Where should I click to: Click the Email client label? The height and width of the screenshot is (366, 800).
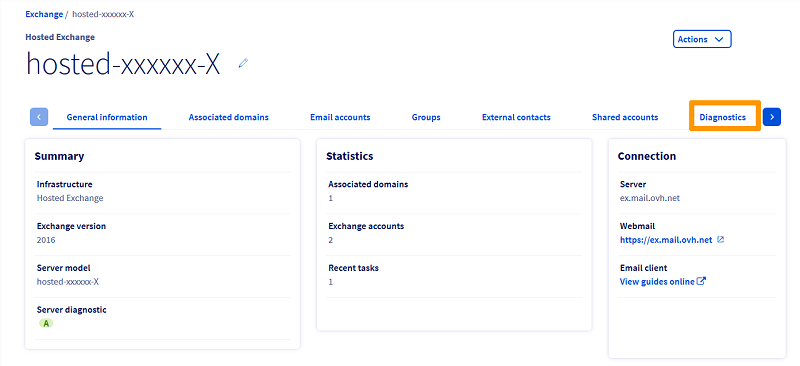pos(643,268)
